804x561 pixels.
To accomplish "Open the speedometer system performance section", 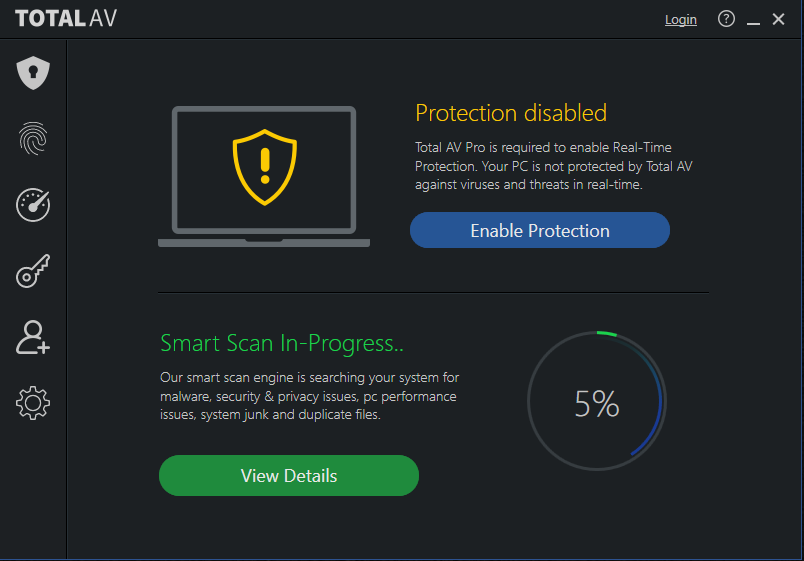I will coord(33,205).
